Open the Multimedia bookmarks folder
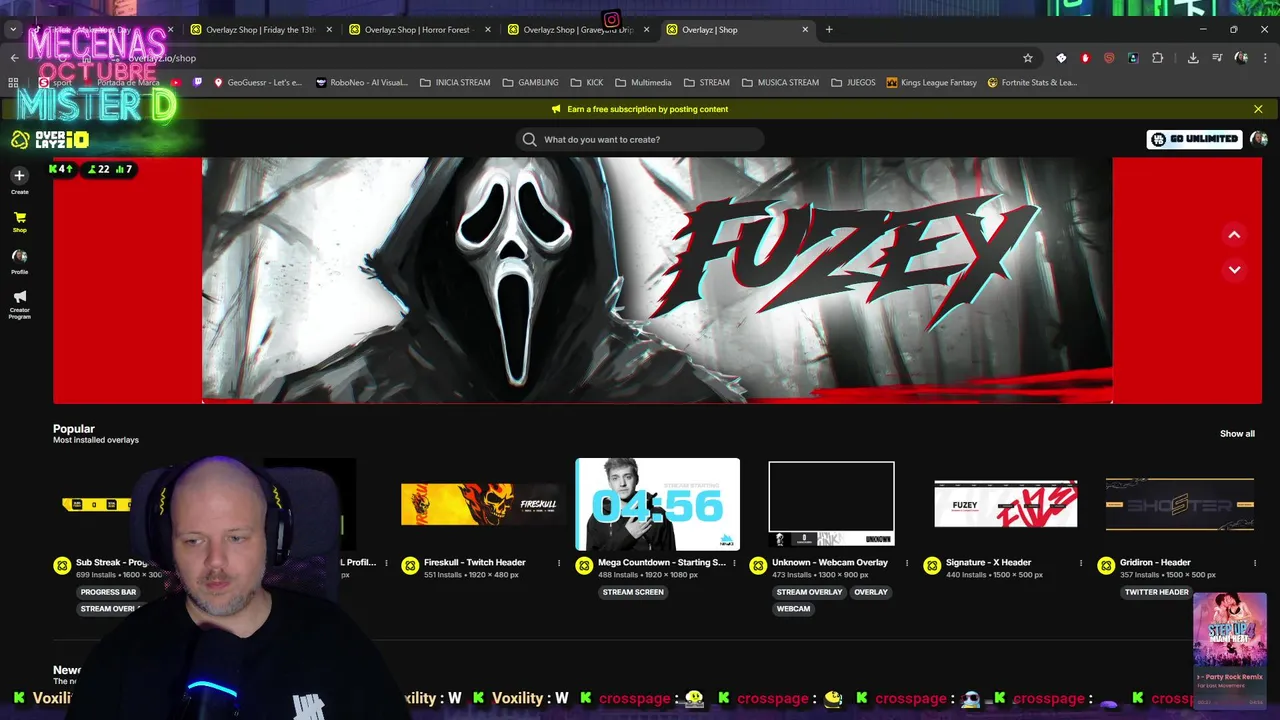Image resolution: width=1280 pixels, height=720 pixels. coord(643,82)
